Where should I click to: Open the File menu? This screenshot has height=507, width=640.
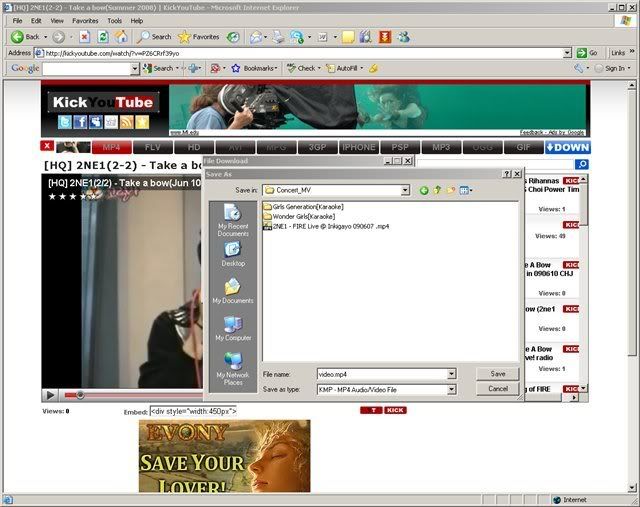[17, 21]
